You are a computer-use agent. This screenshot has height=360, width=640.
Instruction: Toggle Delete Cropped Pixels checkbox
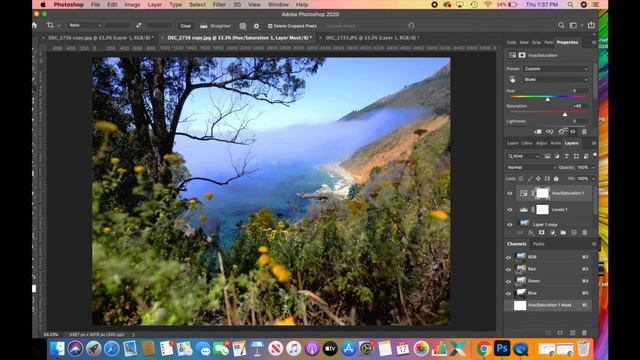[270, 26]
